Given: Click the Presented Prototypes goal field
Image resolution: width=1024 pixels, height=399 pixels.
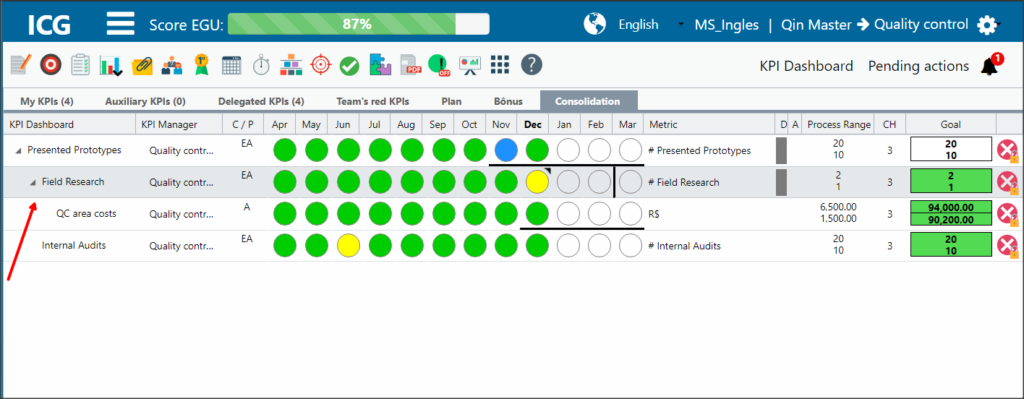Looking at the screenshot, I should click(x=950, y=150).
